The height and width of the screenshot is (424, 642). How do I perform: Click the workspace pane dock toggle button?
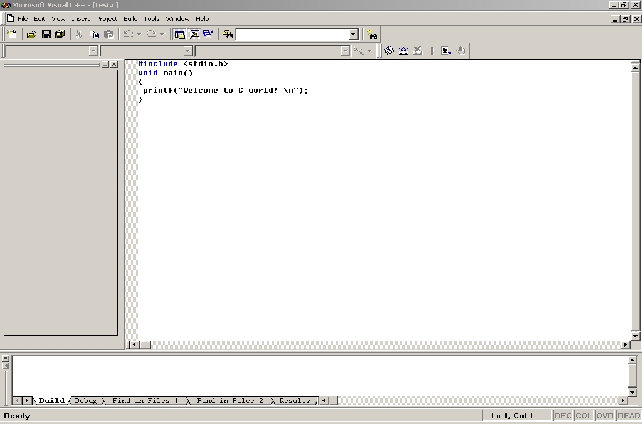(x=106, y=65)
